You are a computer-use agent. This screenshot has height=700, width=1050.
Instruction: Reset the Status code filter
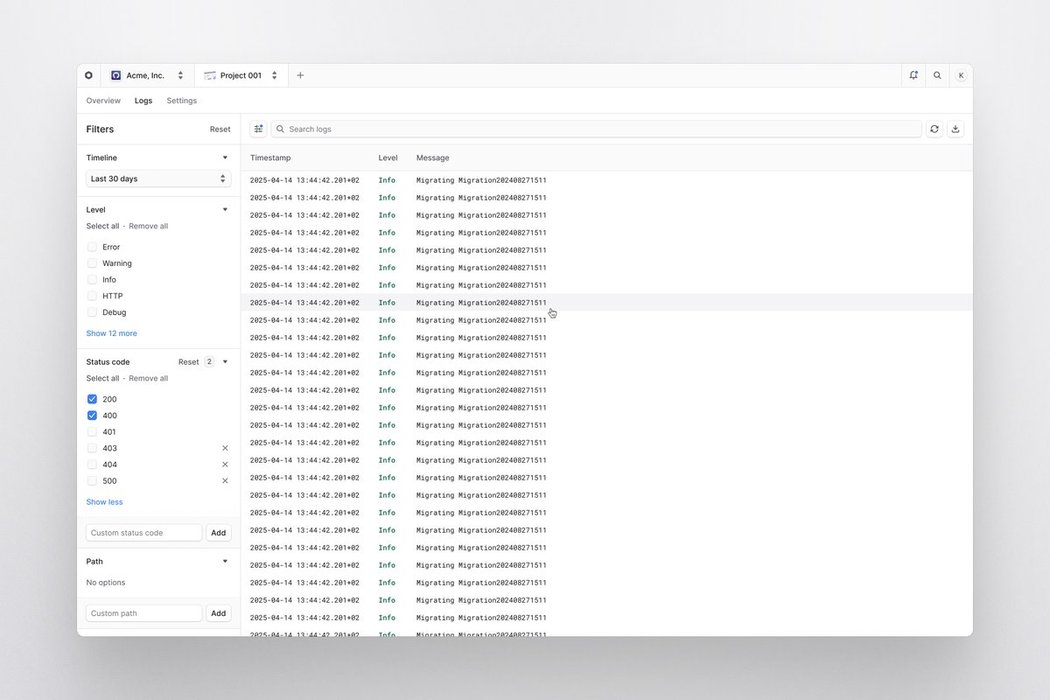[188, 362]
